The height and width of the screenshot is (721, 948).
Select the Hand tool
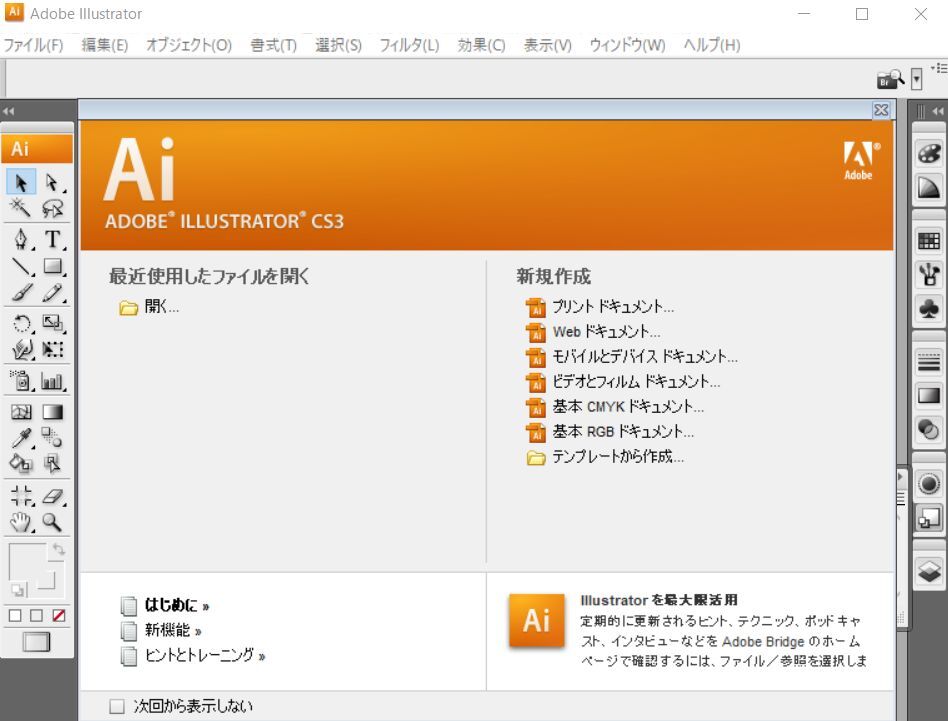(21, 522)
